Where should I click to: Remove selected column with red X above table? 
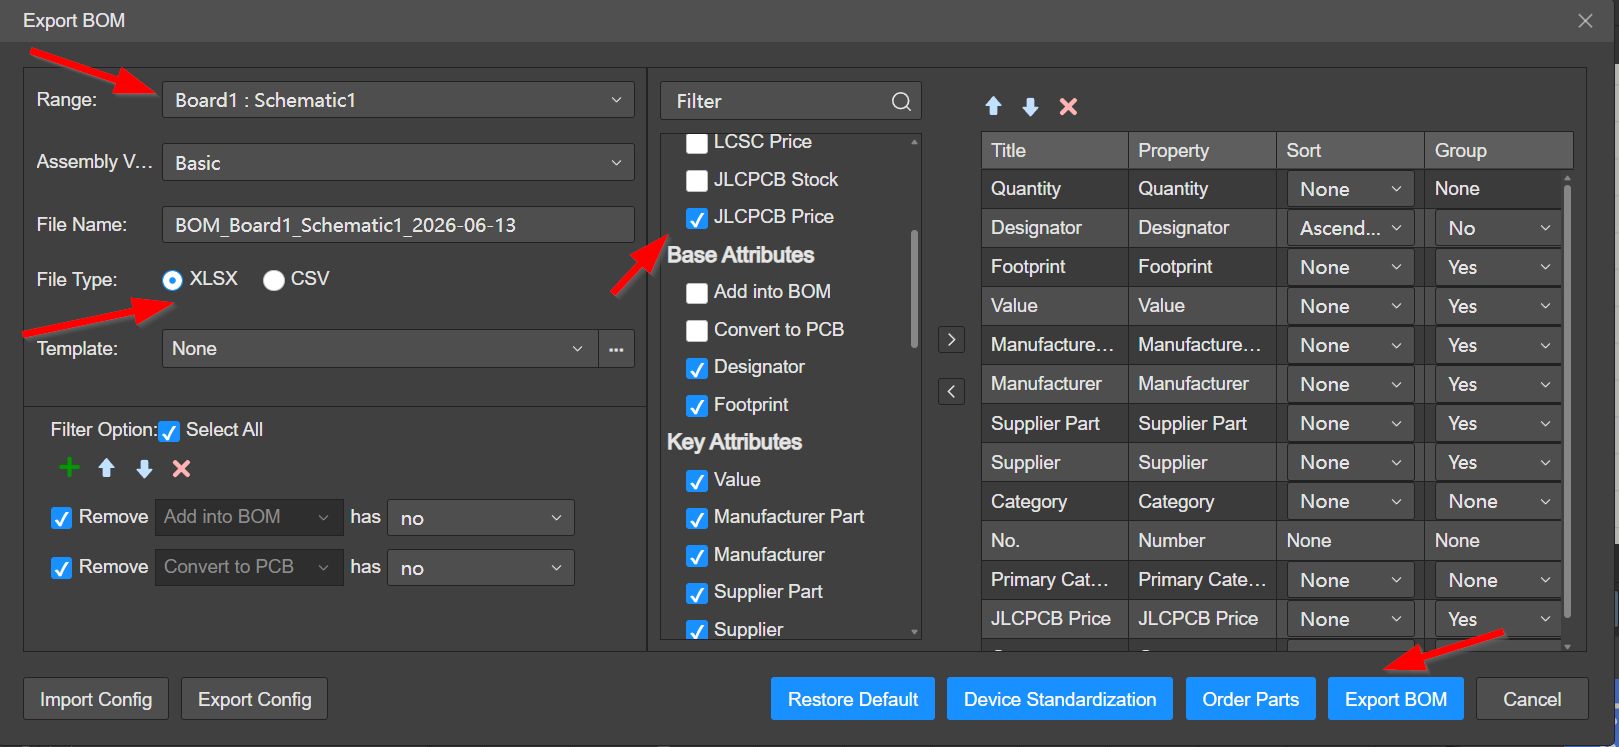[x=1068, y=106]
